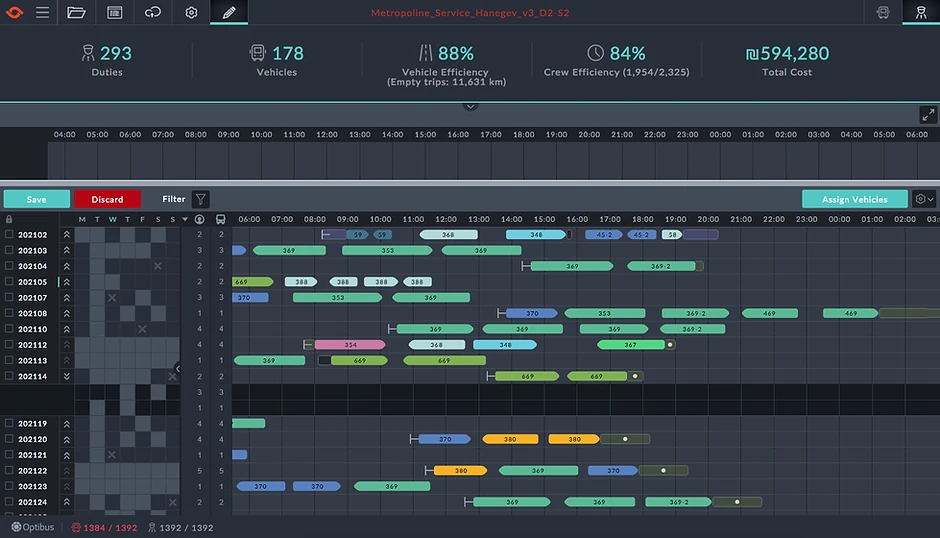Open the gear dropdown beside Assign Vehicles
This screenshot has height=538, width=940.
pos(924,199)
